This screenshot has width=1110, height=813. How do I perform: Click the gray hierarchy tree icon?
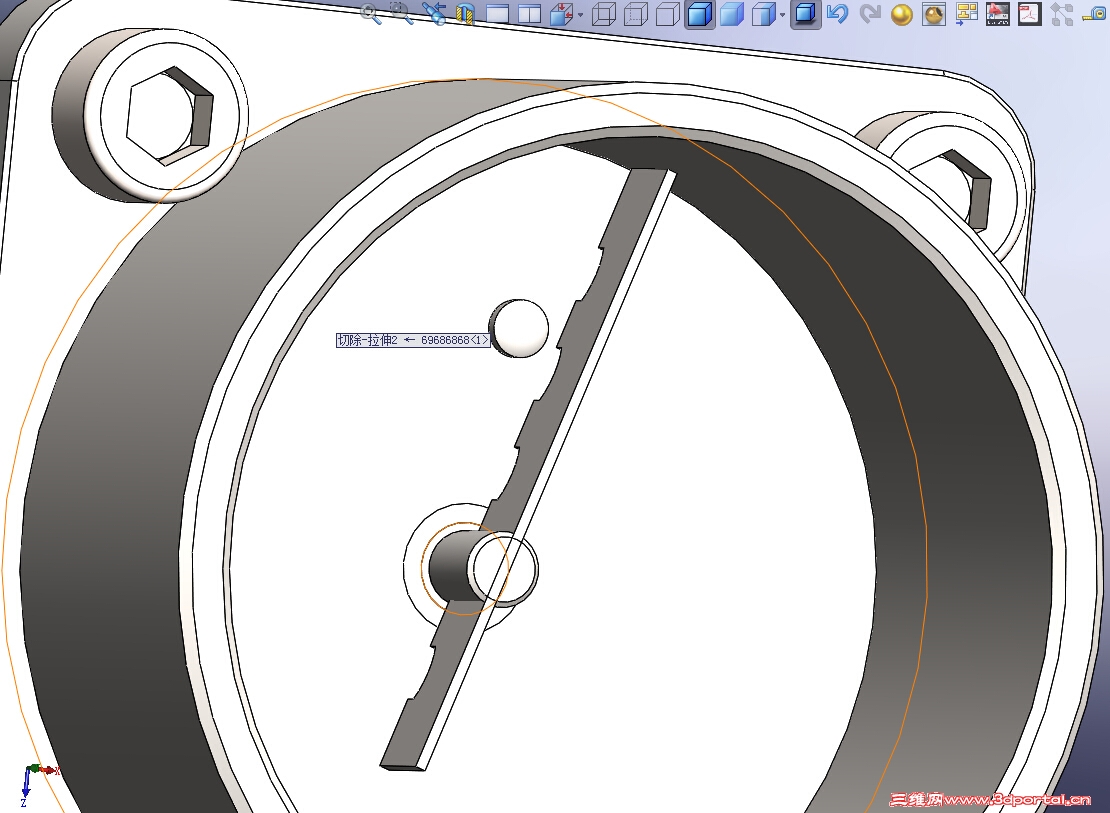(1062, 14)
